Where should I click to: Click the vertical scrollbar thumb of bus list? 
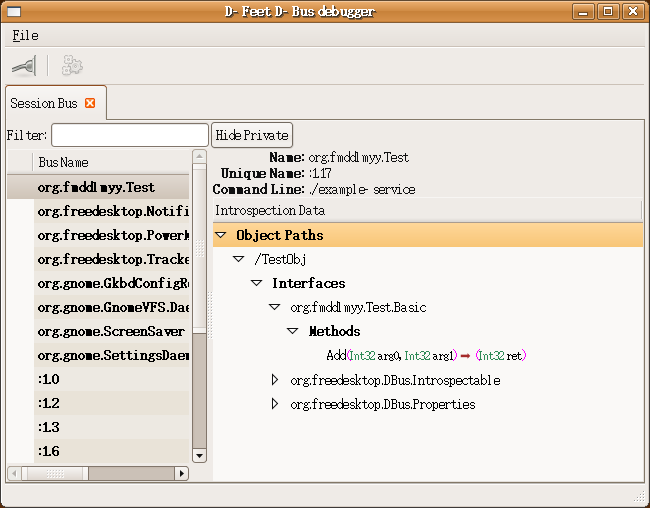coord(199,248)
